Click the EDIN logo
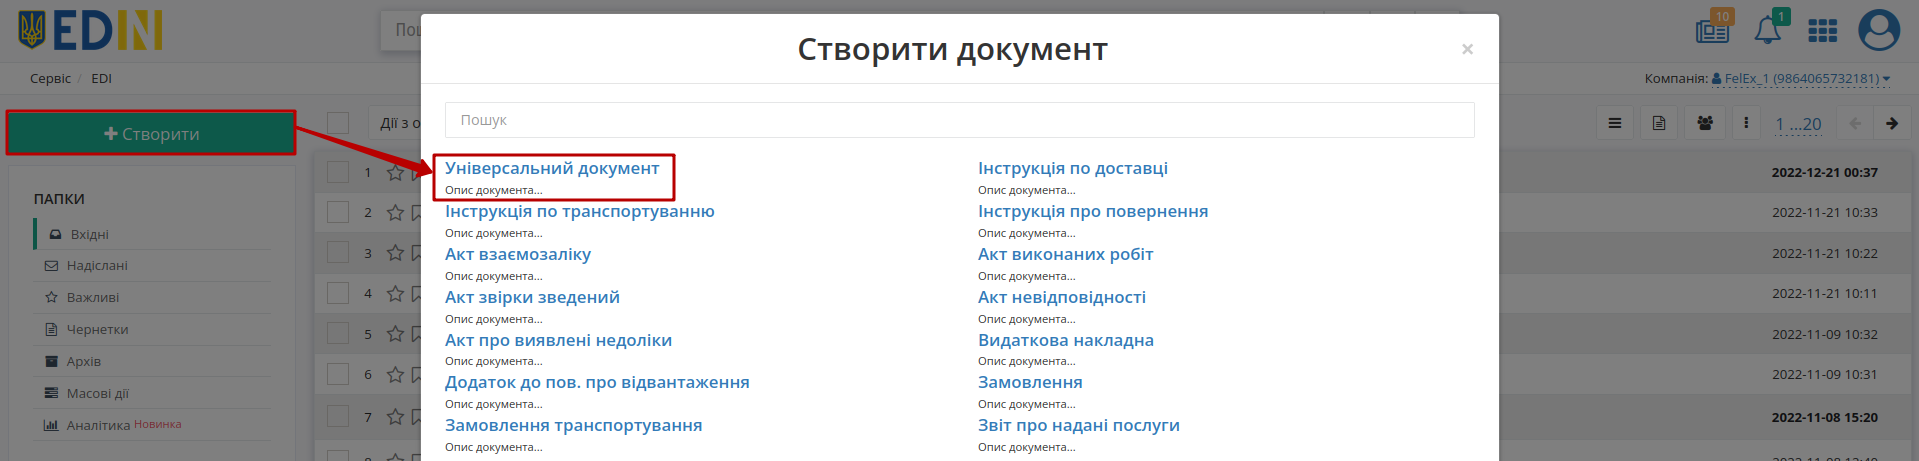Screen dimensions: 1919x461 [90, 30]
